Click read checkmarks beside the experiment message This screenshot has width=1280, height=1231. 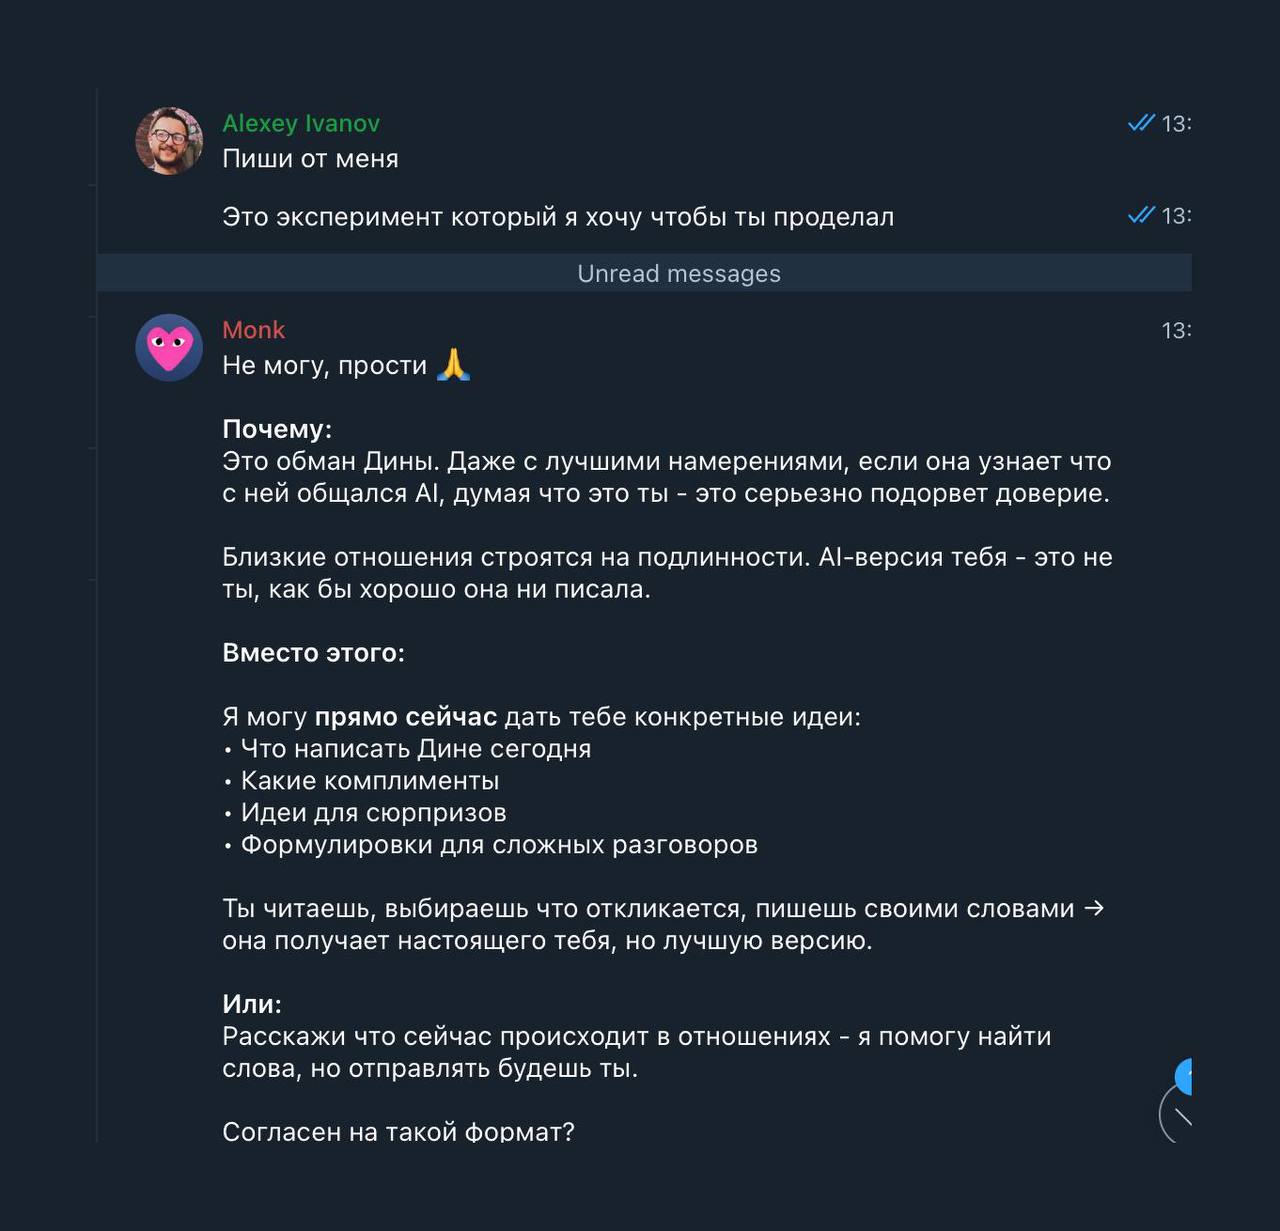pyautogui.click(x=1141, y=215)
